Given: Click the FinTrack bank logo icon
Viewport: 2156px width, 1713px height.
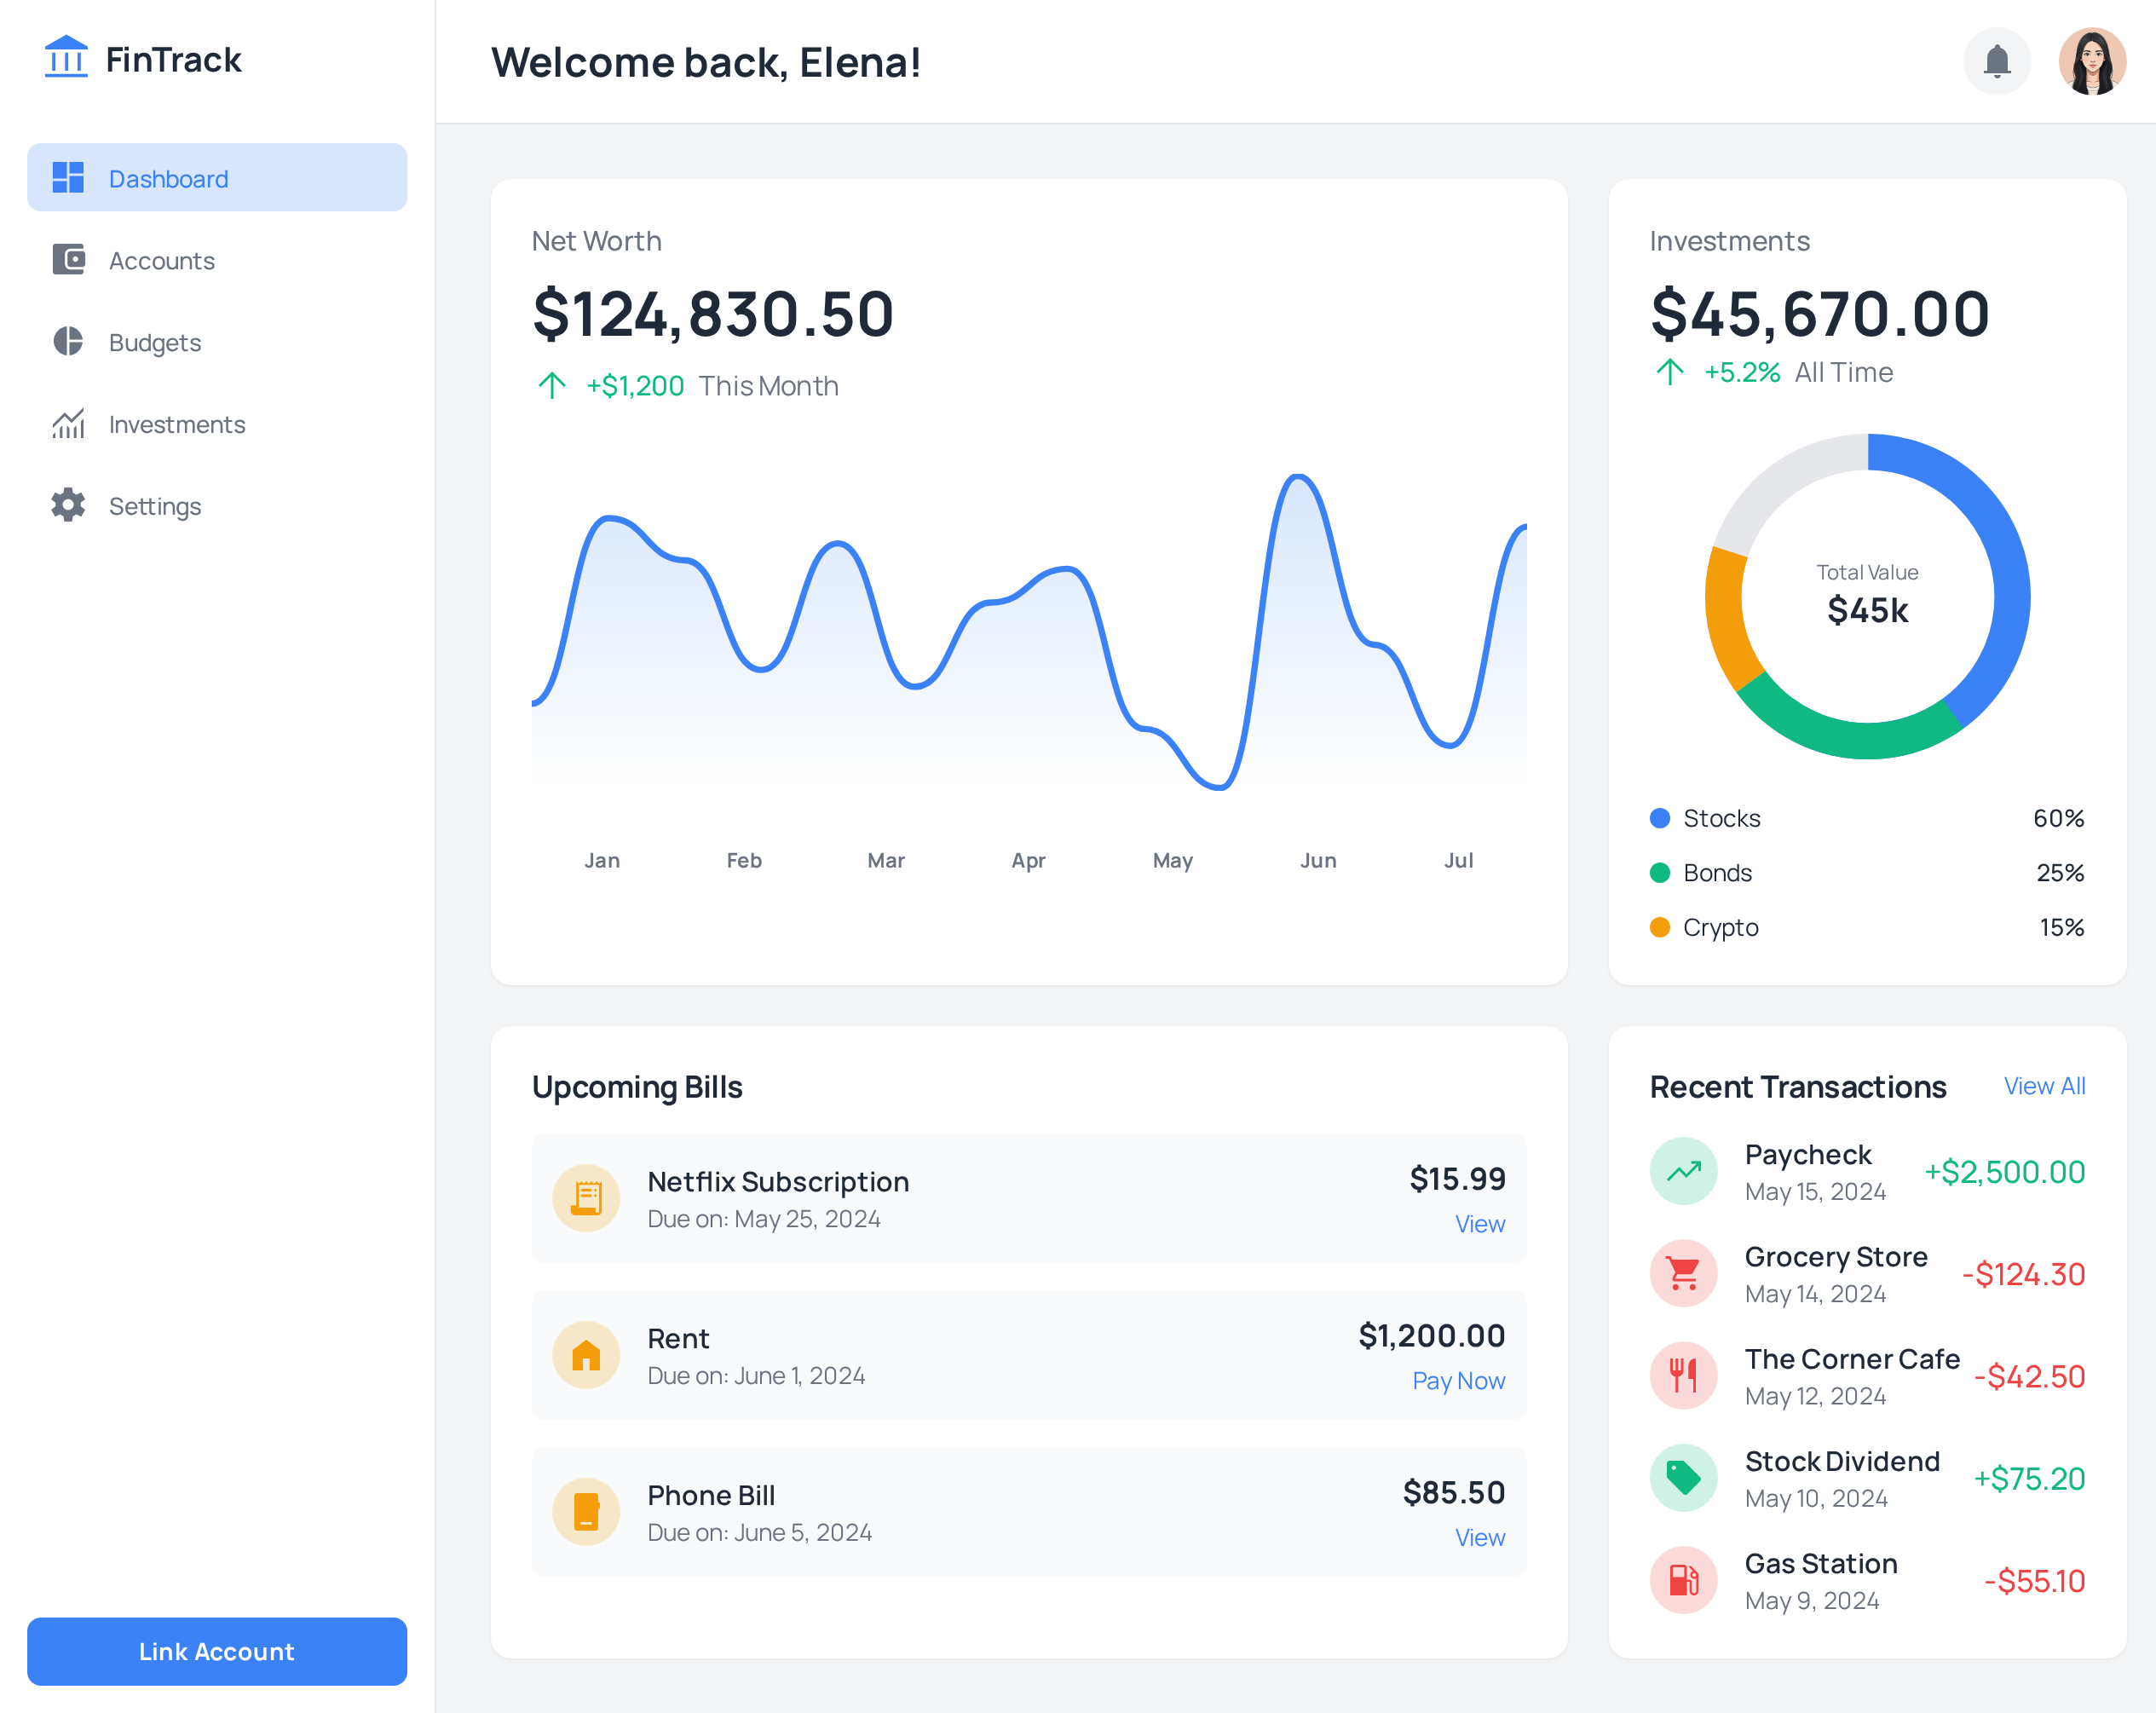Looking at the screenshot, I should (x=66, y=58).
